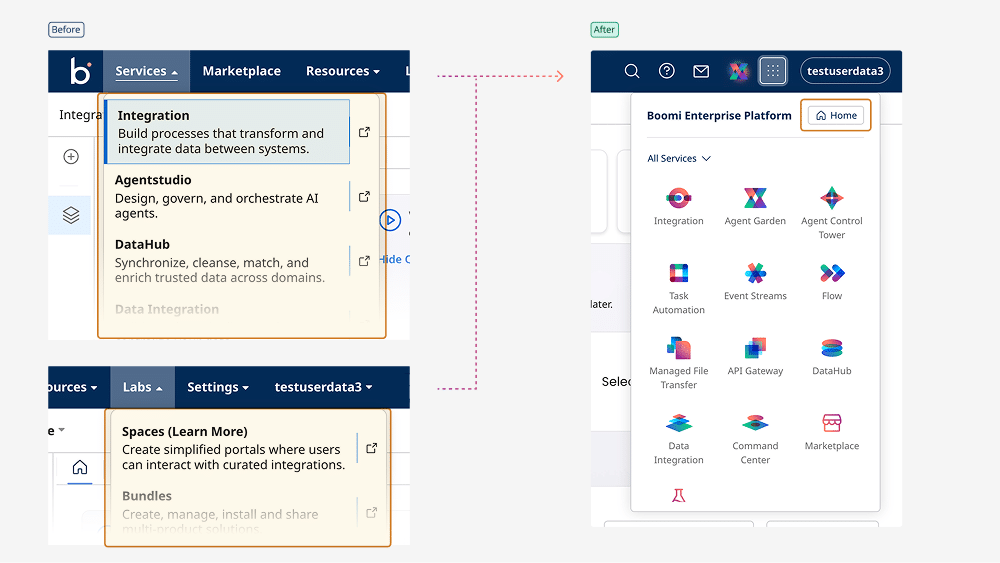1000x563 pixels.
Task: Open the Command Center icon
Action: [755, 424]
